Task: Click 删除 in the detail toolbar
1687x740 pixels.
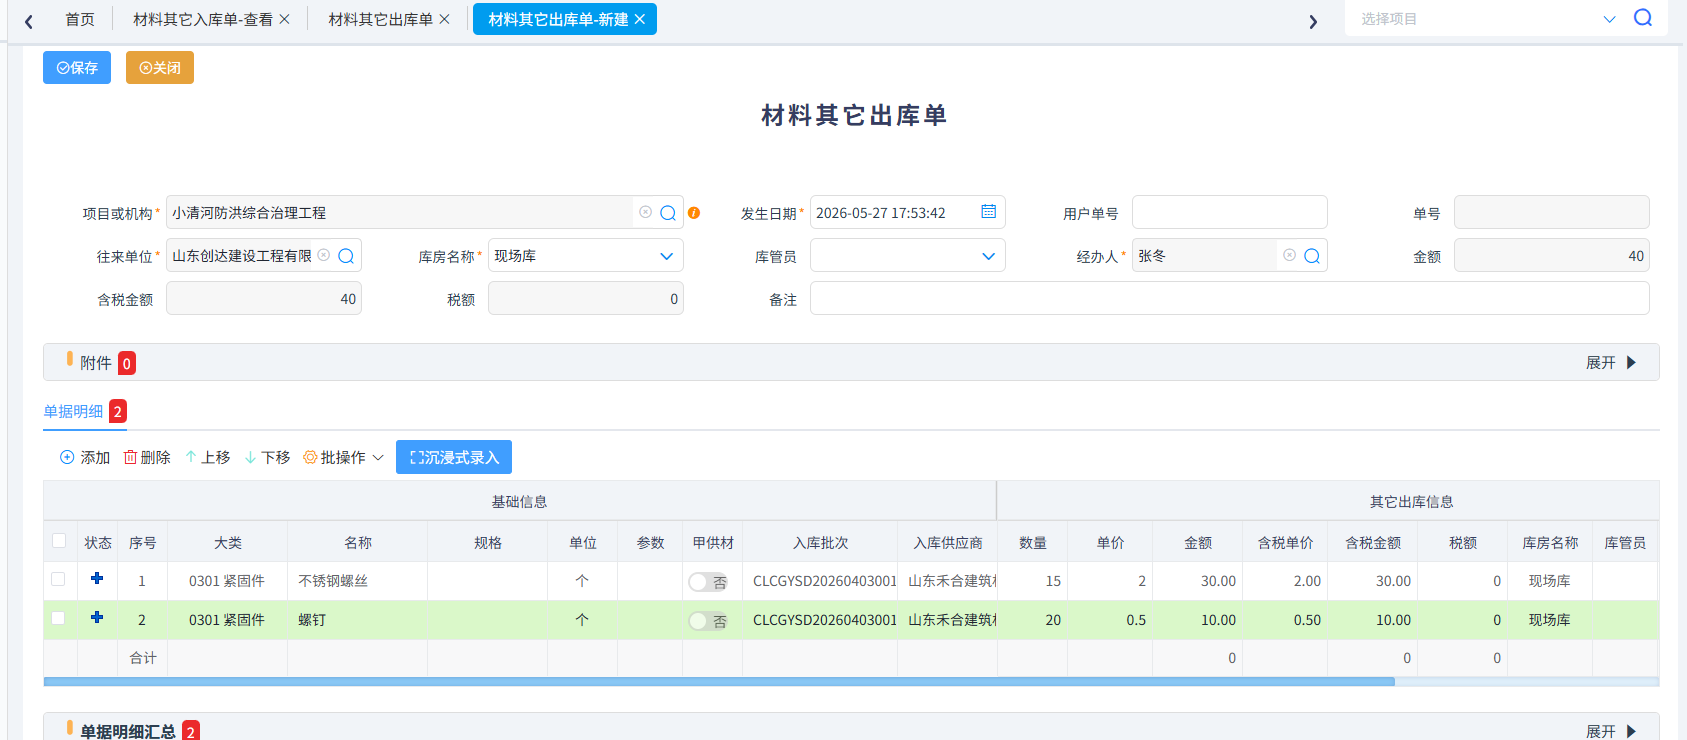Action: (x=147, y=457)
